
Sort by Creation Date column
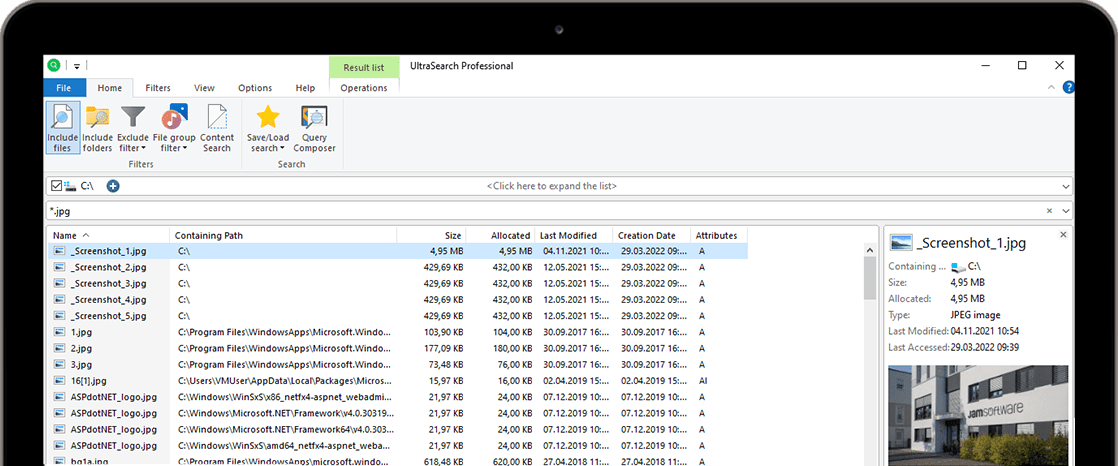click(652, 235)
